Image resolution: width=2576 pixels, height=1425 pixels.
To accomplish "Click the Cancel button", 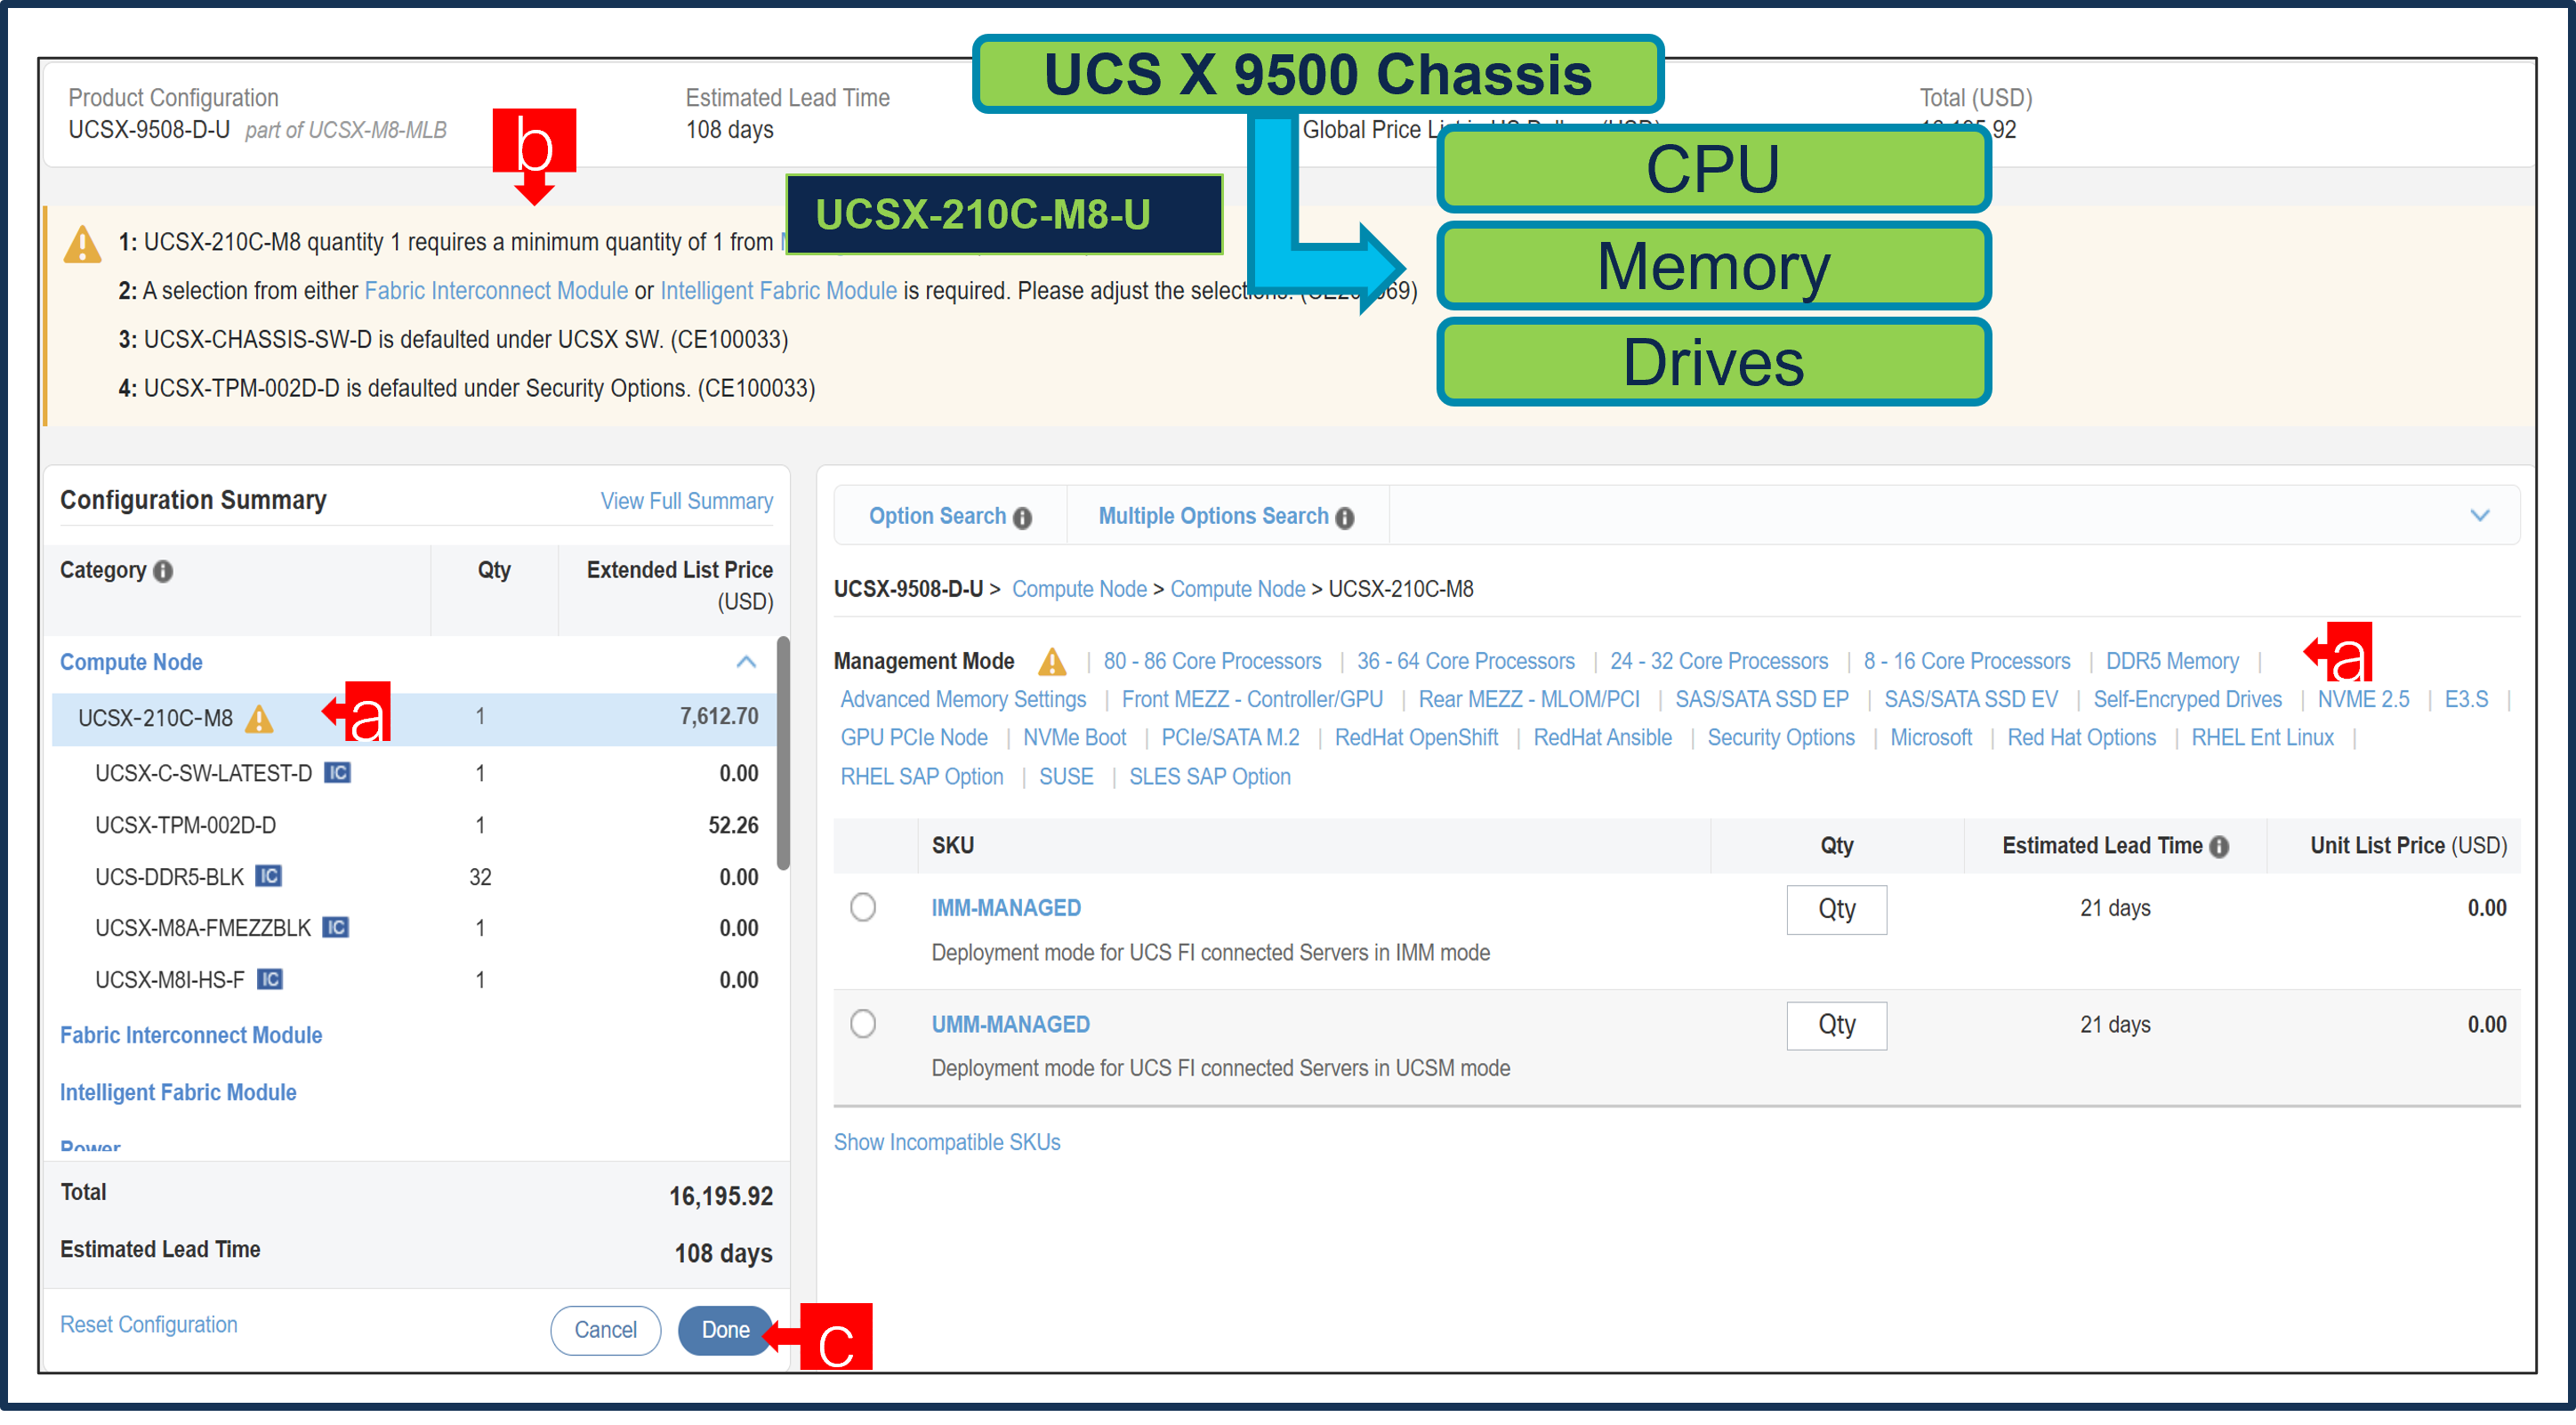I will 605,1331.
